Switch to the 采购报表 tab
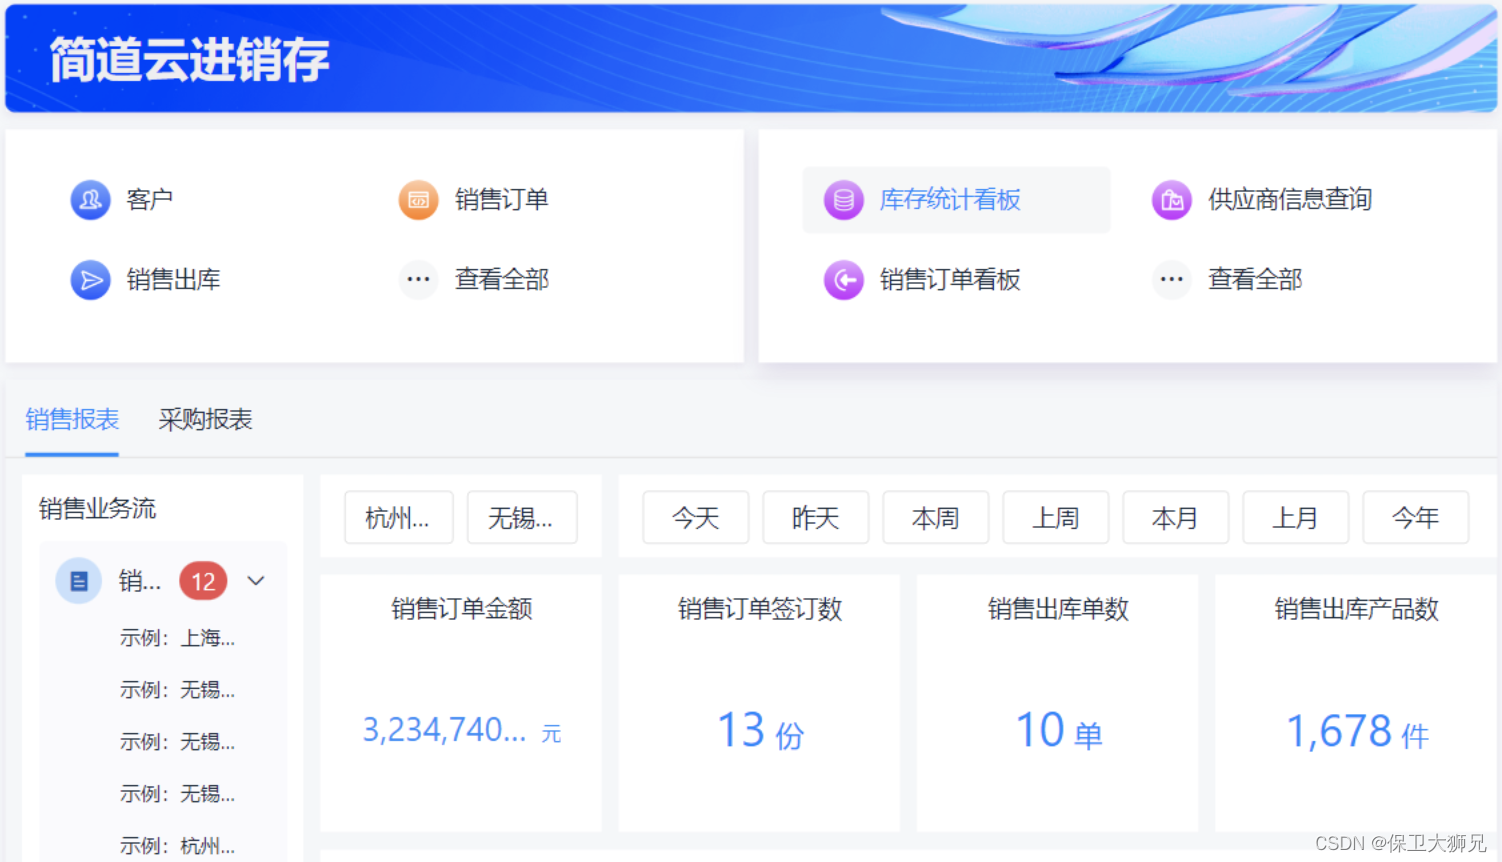Screen dimensions: 1502x862 tap(205, 420)
